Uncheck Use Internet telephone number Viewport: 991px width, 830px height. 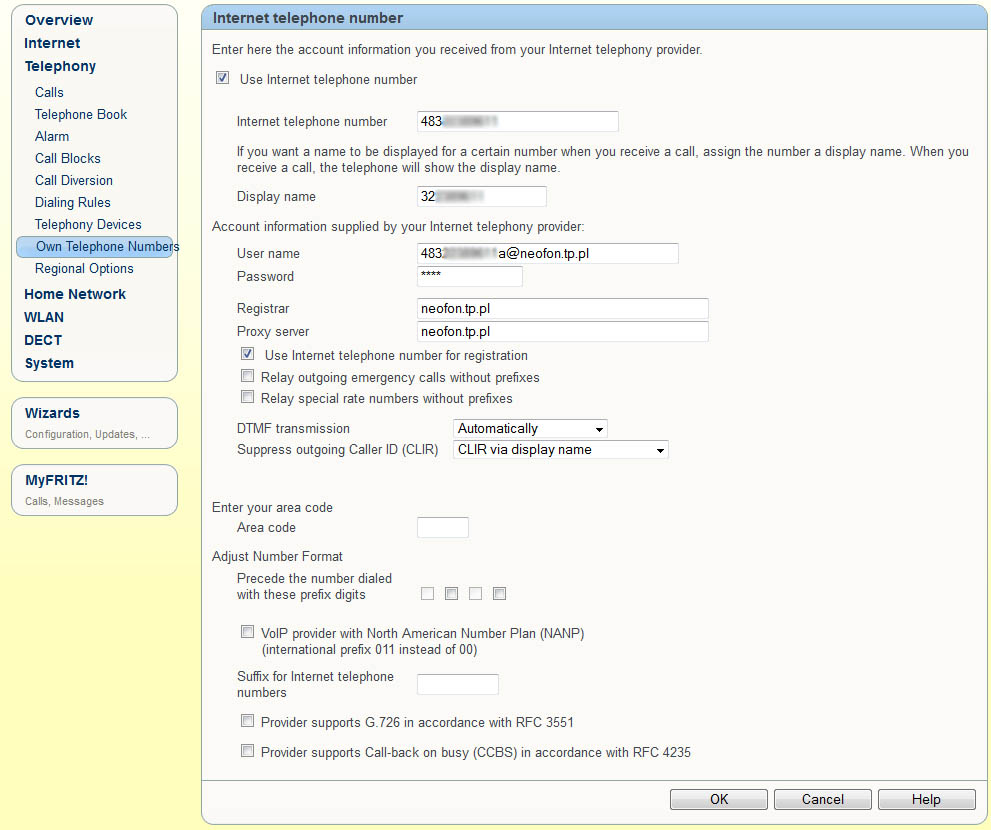pos(222,78)
